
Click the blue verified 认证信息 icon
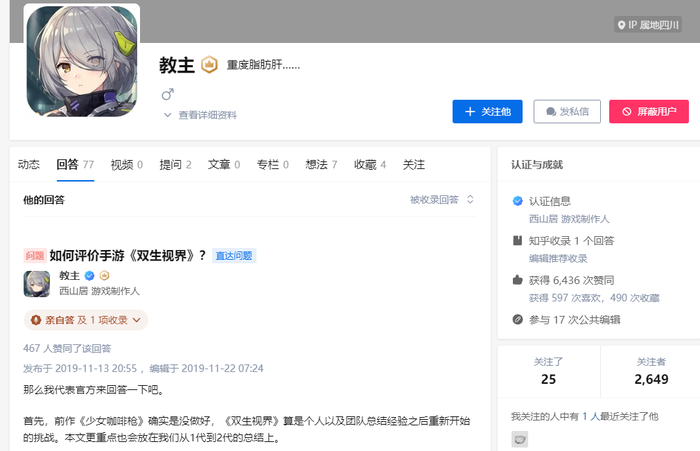coord(517,201)
